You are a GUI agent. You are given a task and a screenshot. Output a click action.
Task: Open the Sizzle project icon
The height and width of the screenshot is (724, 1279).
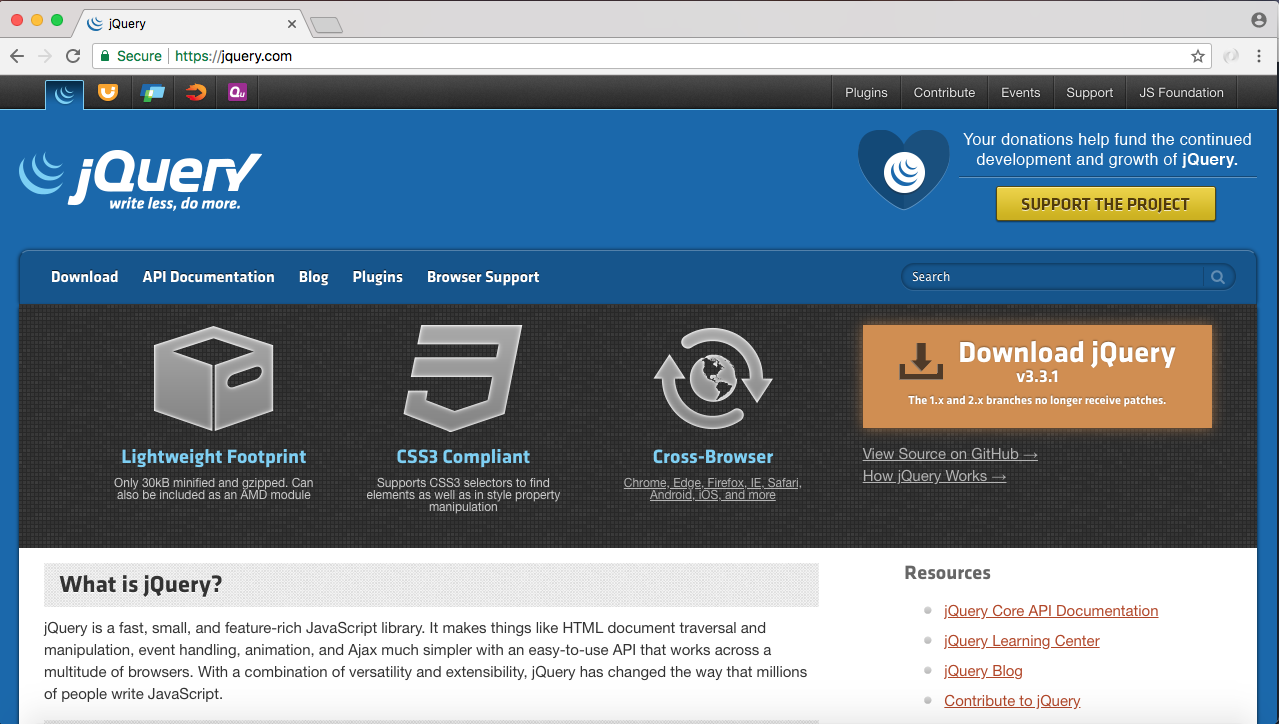coord(195,93)
